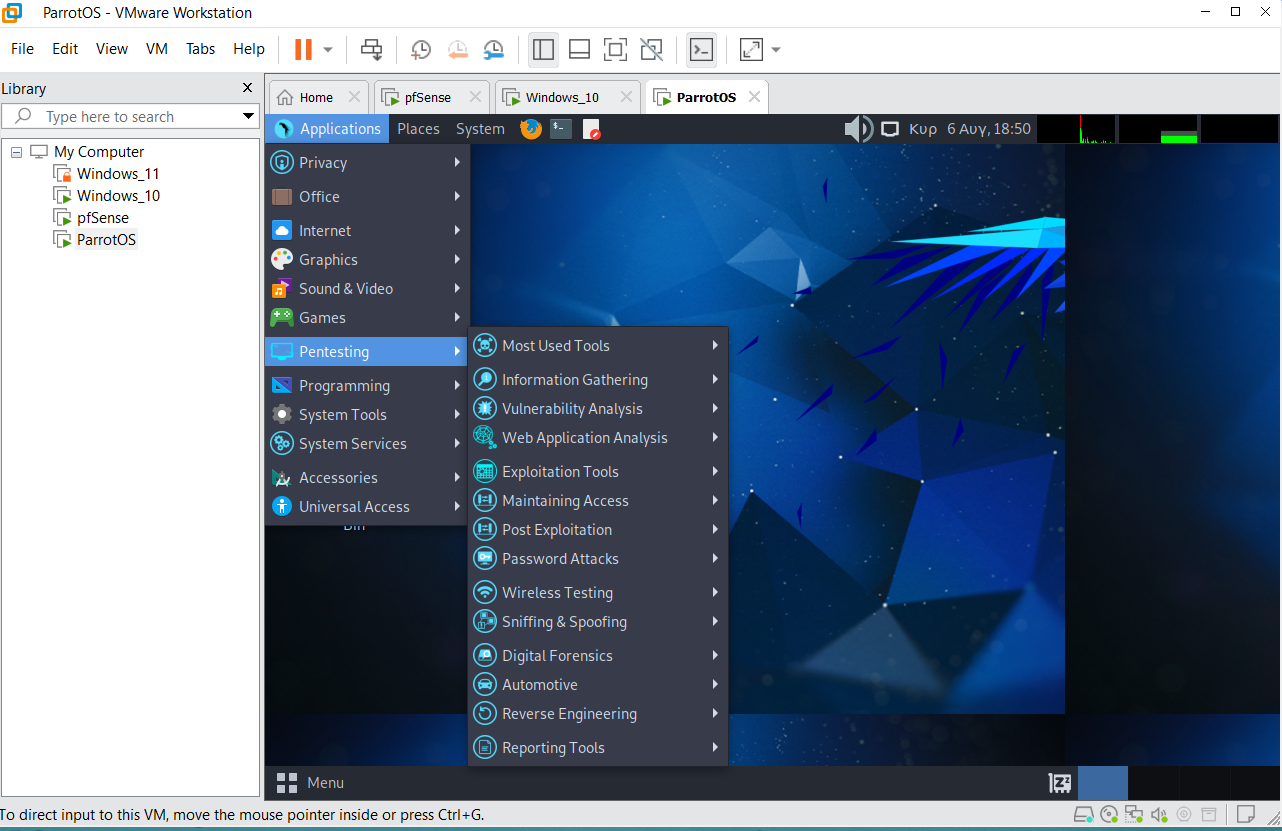Open the System menu in Parrot panel

[480, 128]
